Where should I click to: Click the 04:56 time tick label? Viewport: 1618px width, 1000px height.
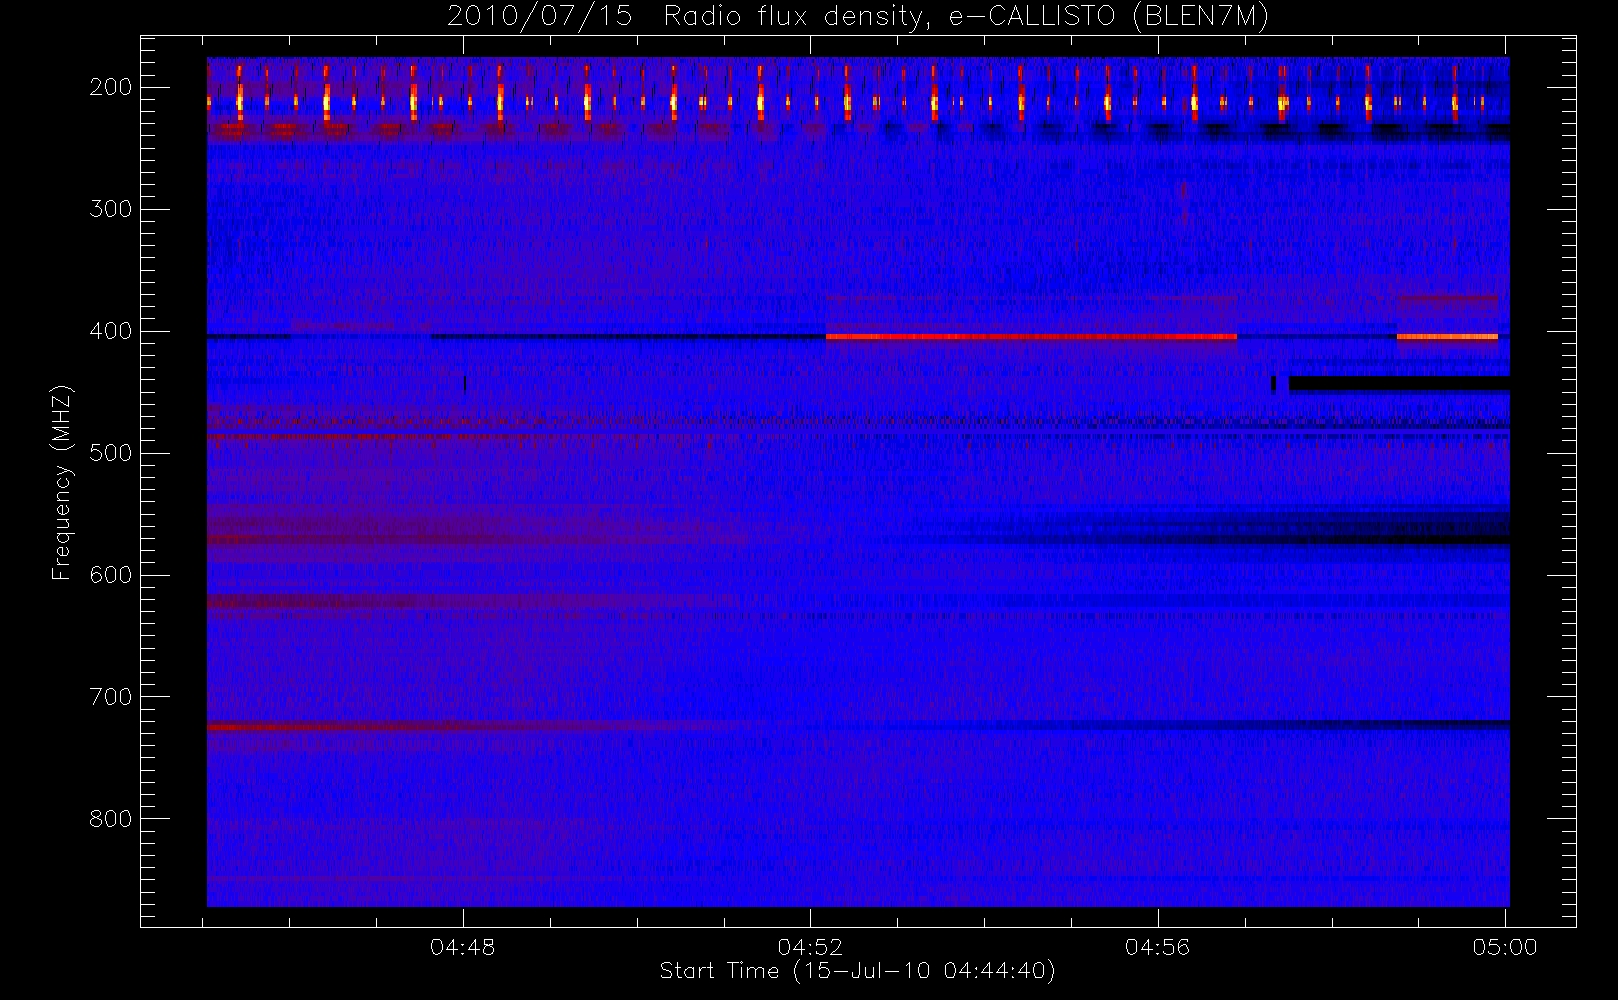pos(1157,947)
